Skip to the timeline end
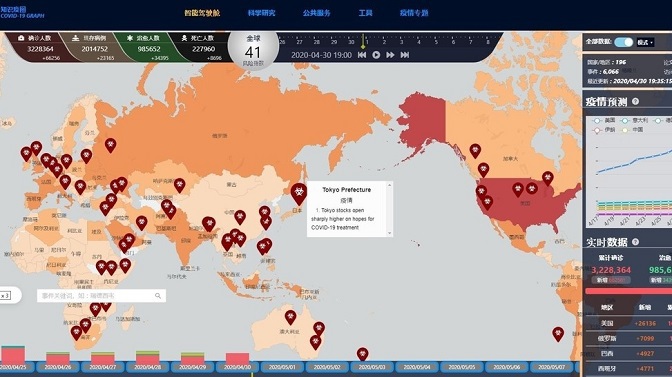The height and width of the screenshot is (377, 672). pyautogui.click(x=405, y=55)
